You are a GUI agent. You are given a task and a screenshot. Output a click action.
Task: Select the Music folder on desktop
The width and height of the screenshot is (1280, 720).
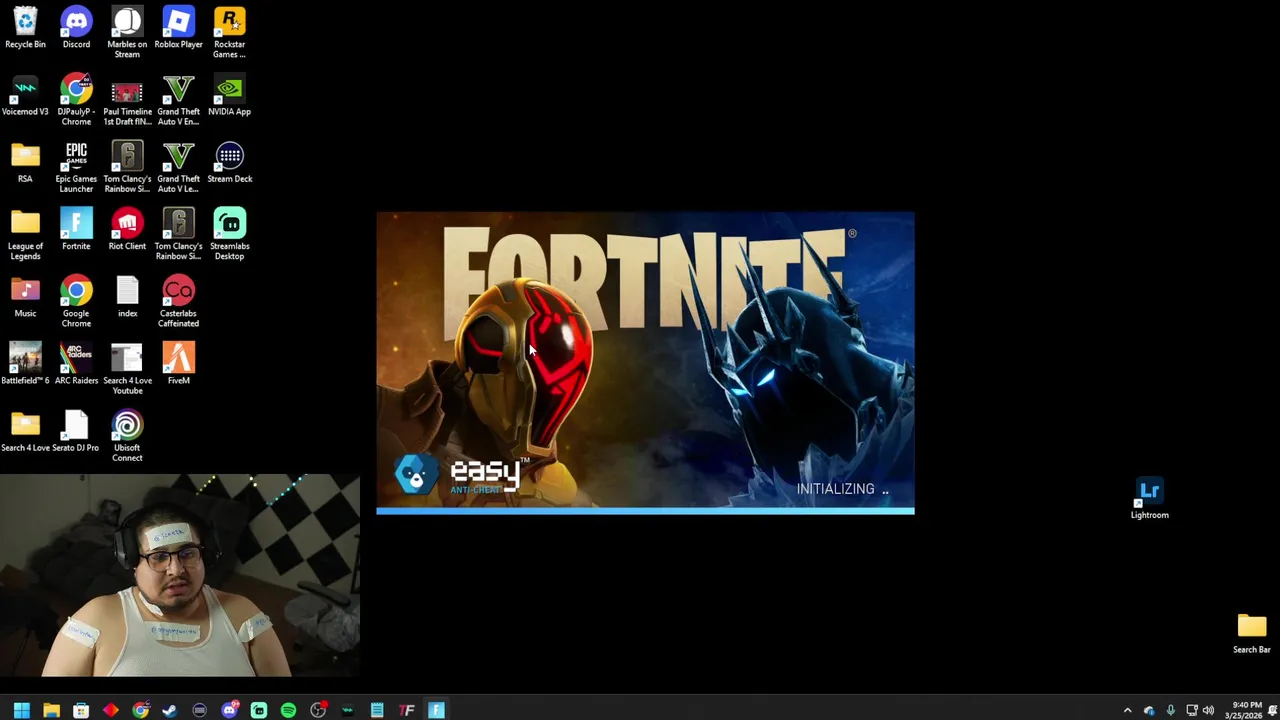coord(25,296)
